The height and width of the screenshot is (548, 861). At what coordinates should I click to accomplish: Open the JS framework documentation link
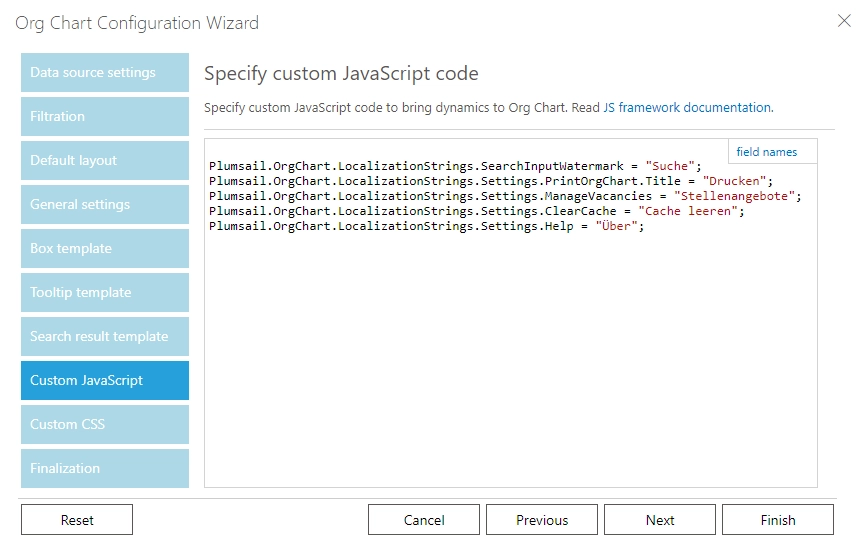pos(687,108)
